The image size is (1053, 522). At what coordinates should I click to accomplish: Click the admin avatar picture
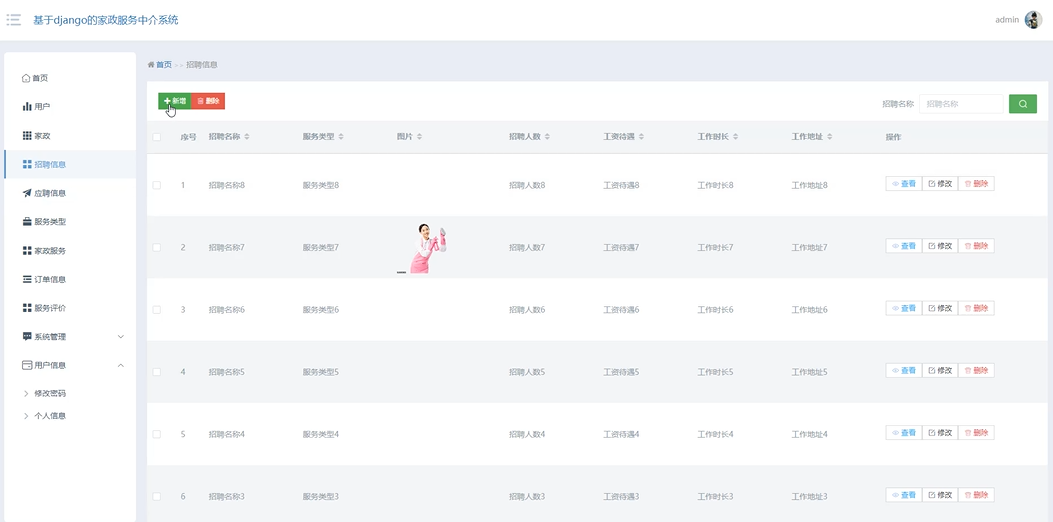(1033, 20)
